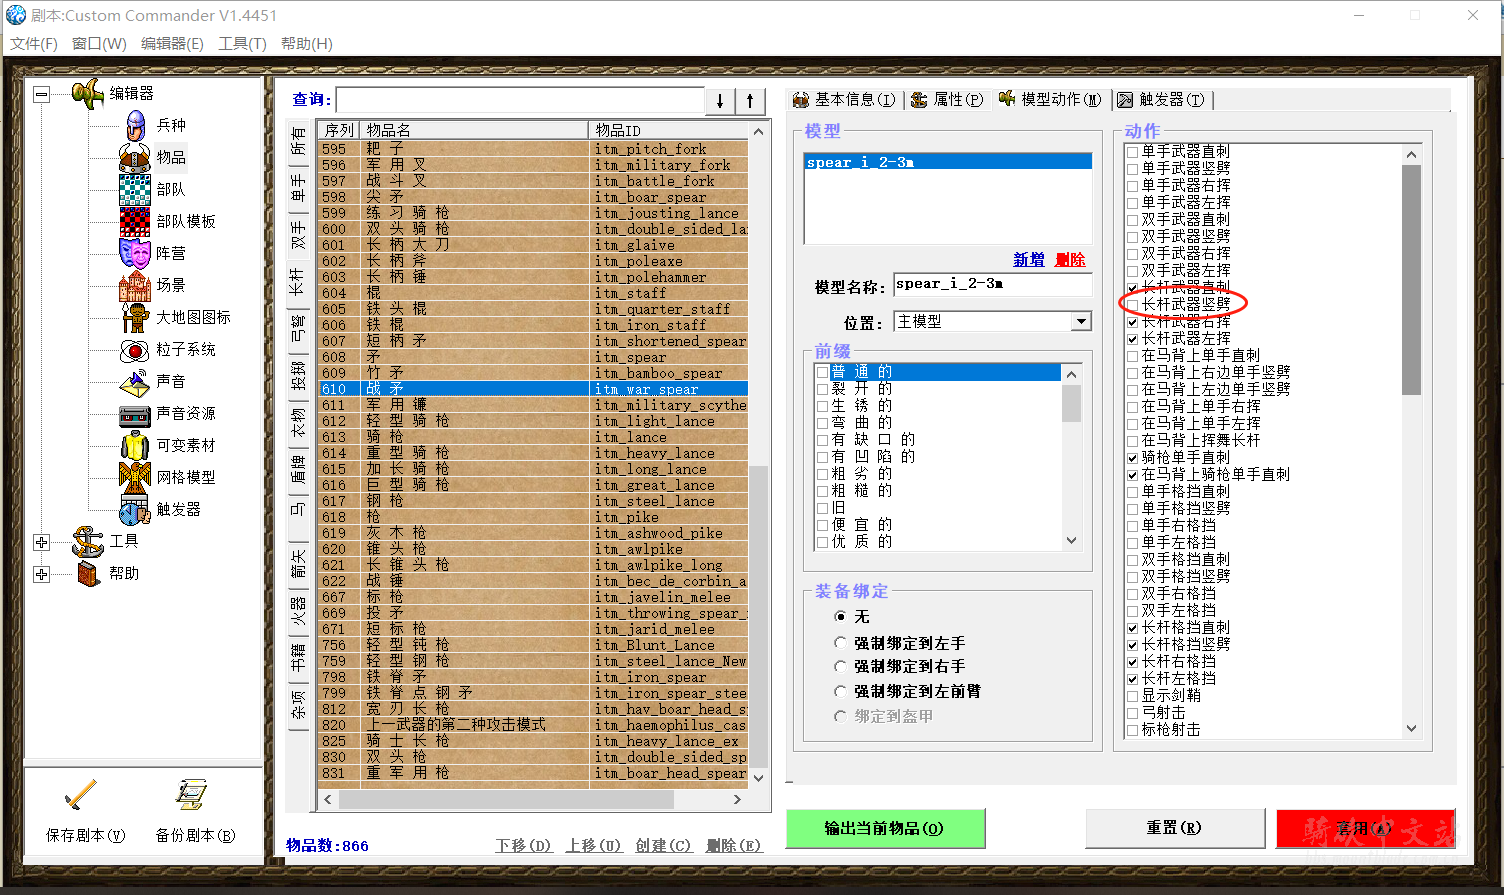Viewport: 1504px width, 895px height.
Task: Open the 声音 speaker icon
Action: [135, 381]
